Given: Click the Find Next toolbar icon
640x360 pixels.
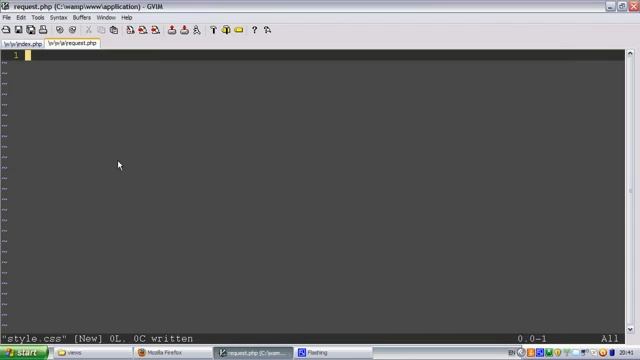Looking at the screenshot, I should pos(143,30).
